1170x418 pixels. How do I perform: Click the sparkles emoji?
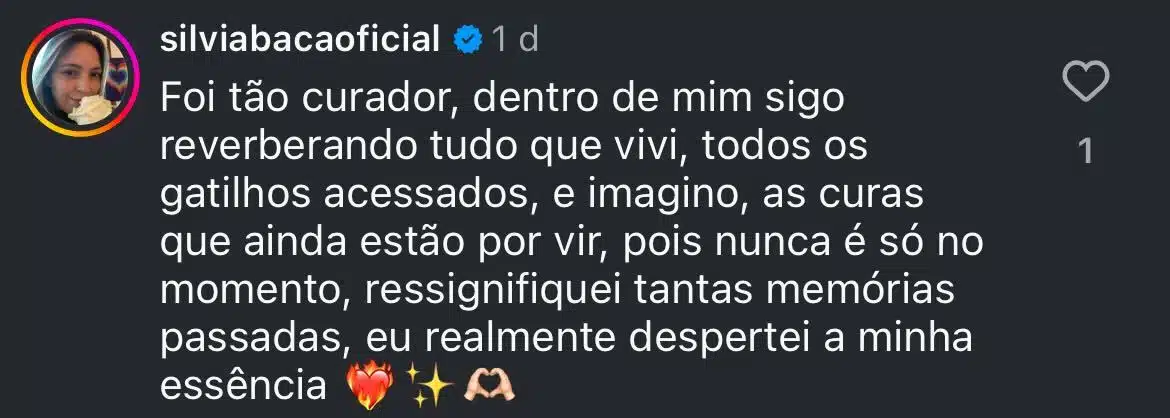(x=430, y=383)
